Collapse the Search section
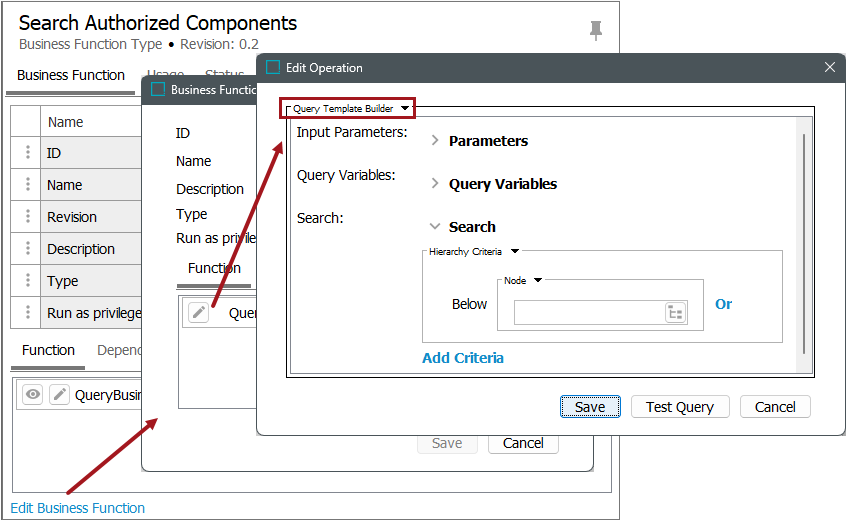This screenshot has width=846, height=520. pos(435,227)
